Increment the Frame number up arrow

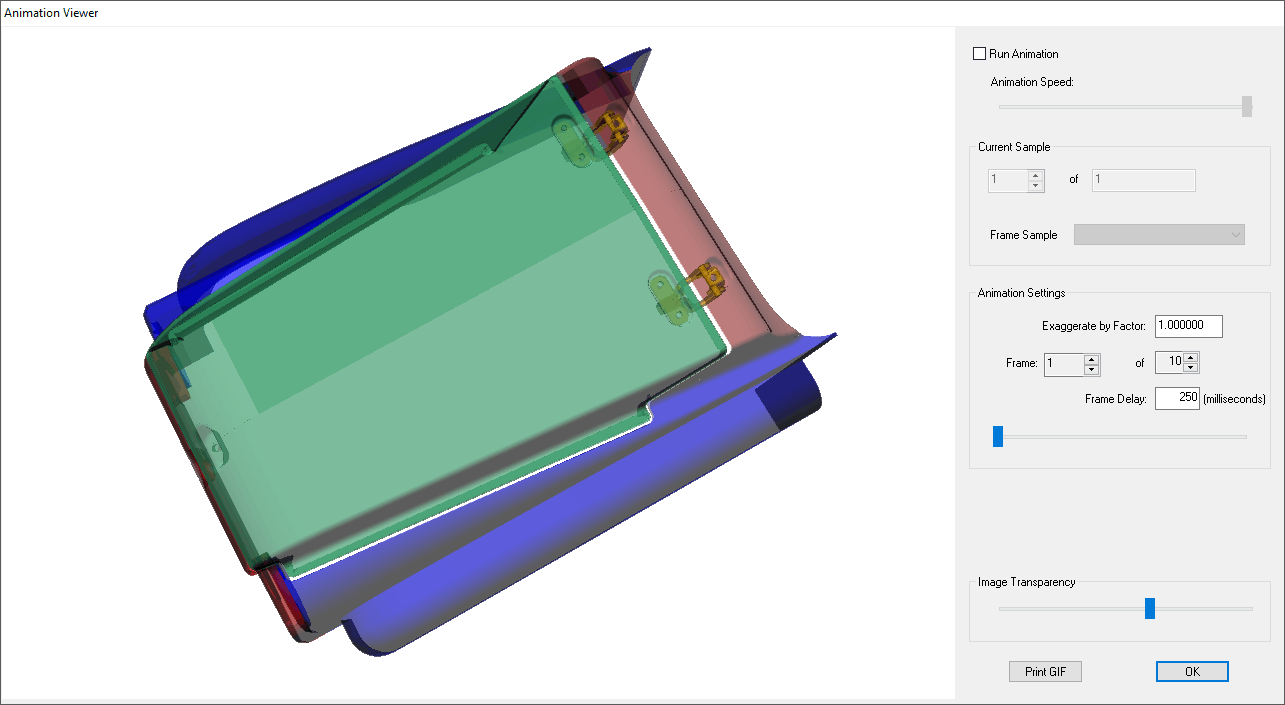tap(1092, 359)
